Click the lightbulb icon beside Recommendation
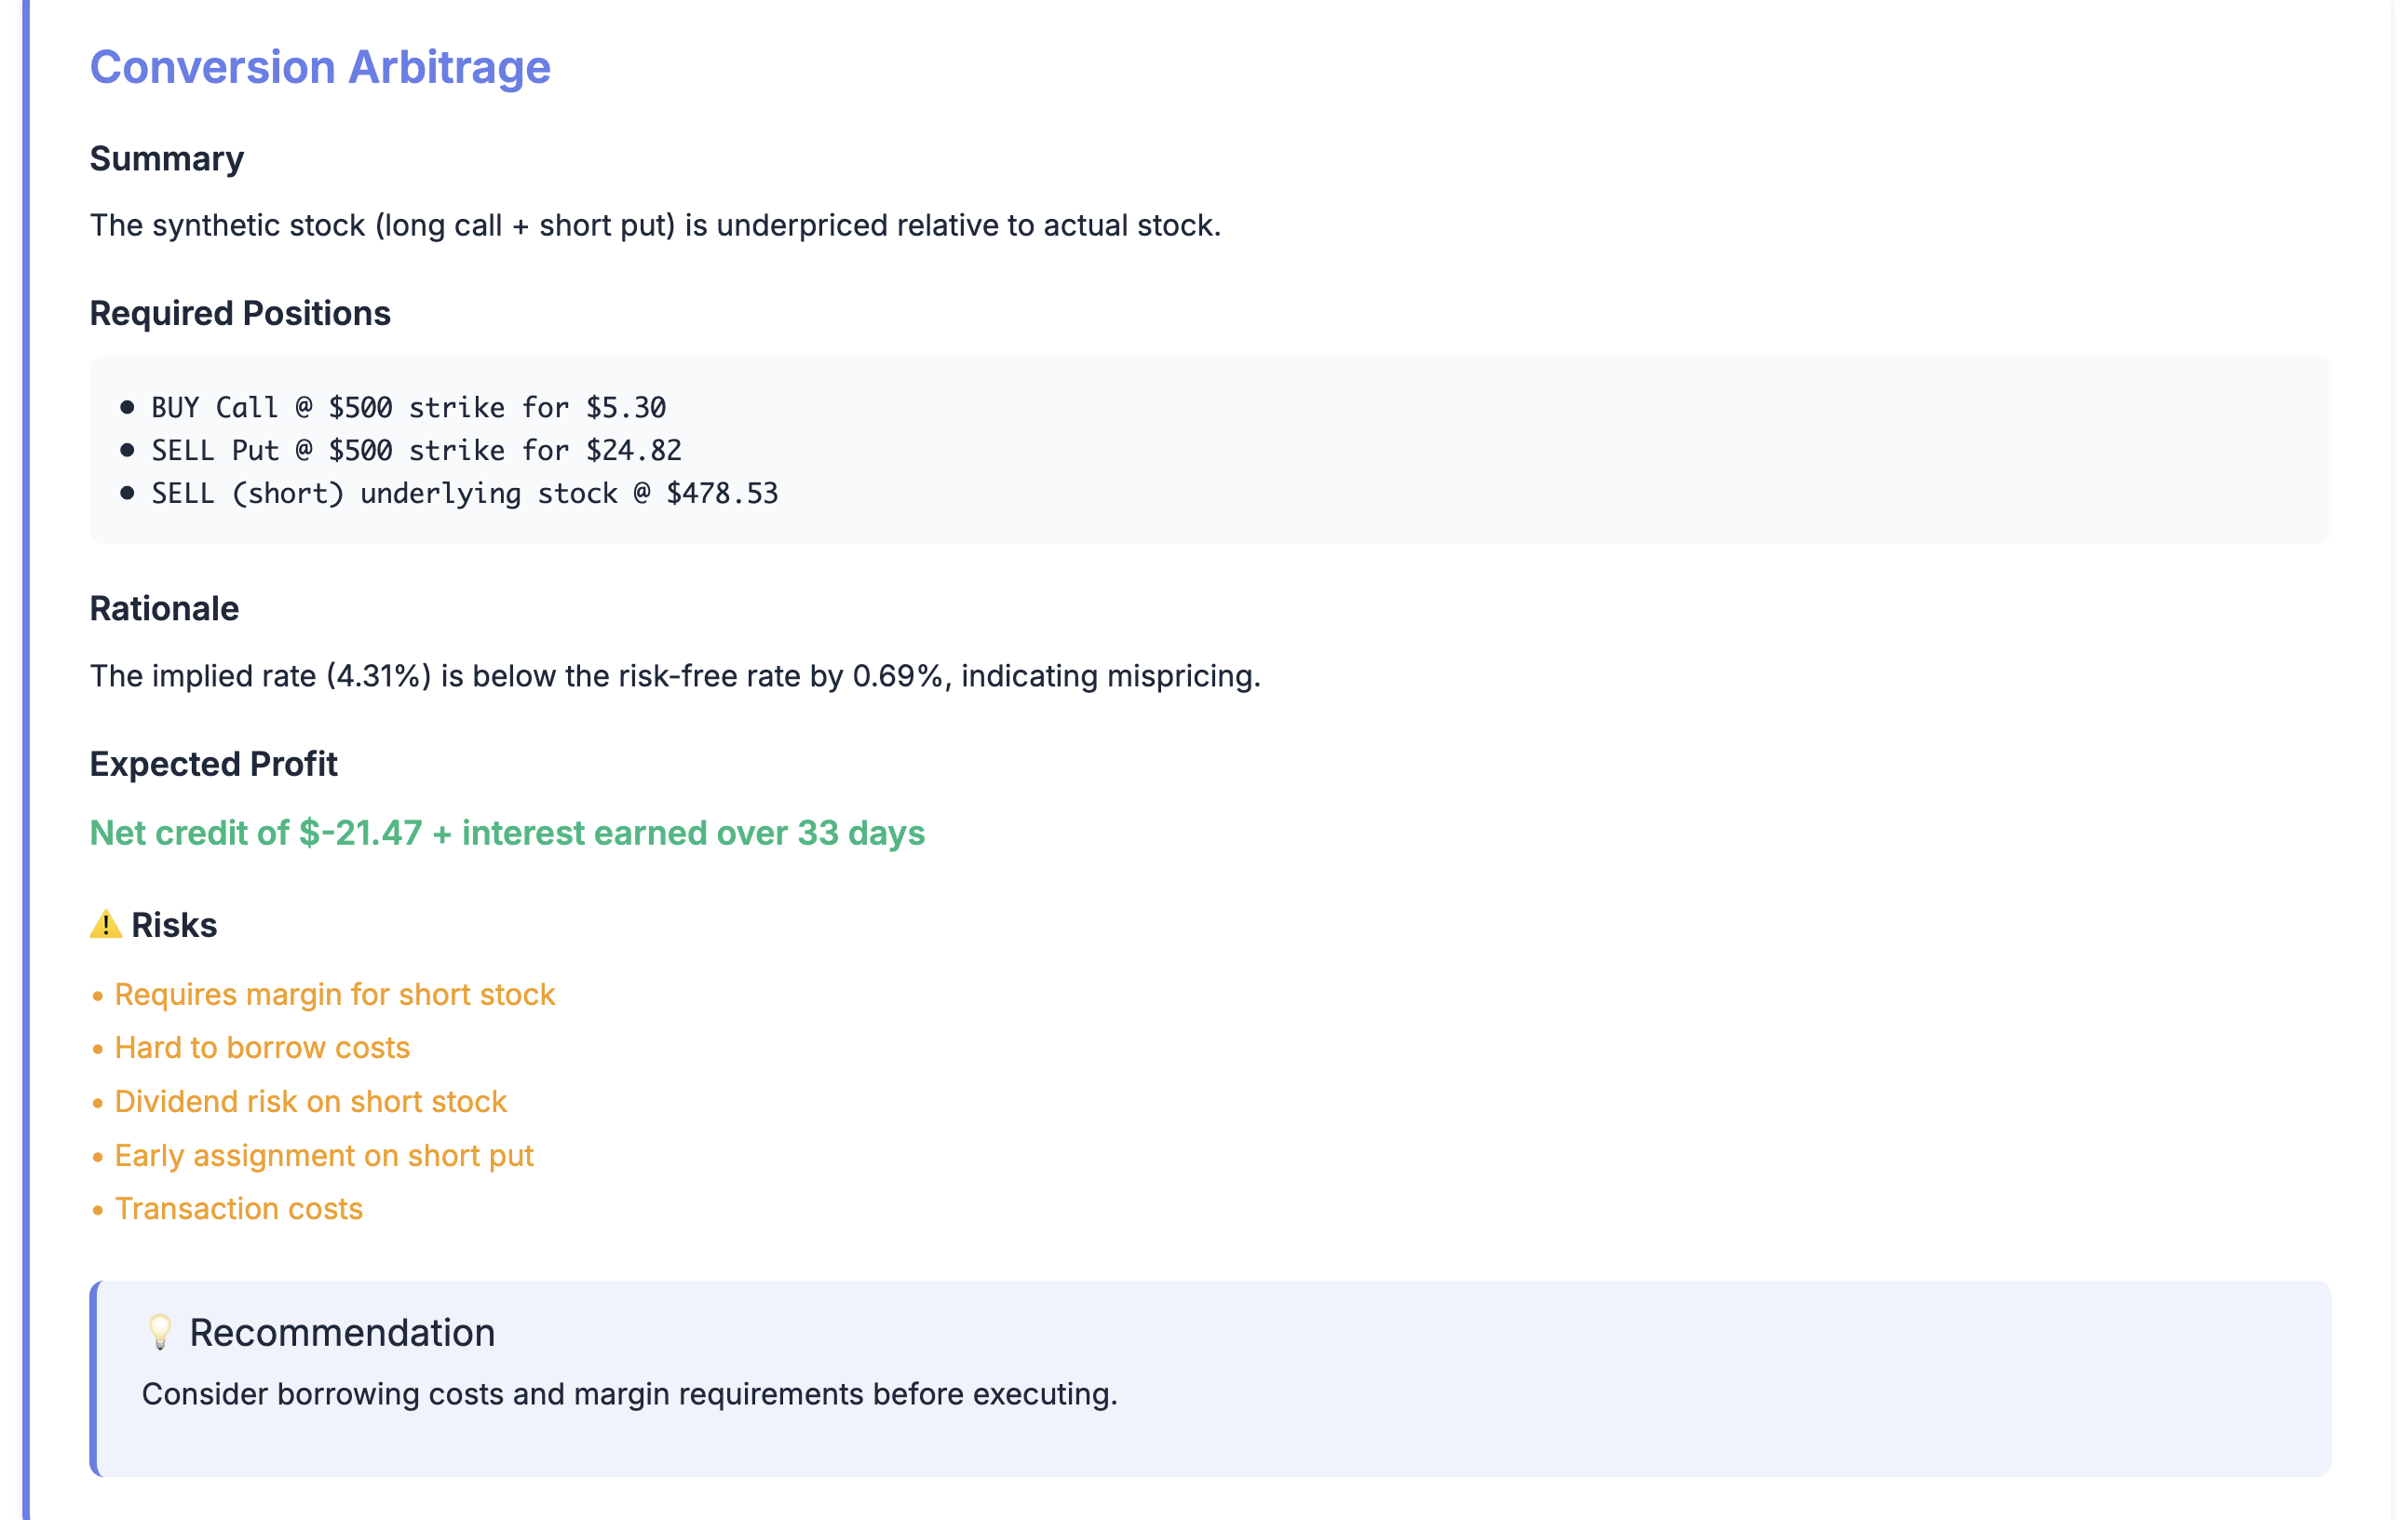The width and height of the screenshot is (2408, 1520). (160, 1331)
